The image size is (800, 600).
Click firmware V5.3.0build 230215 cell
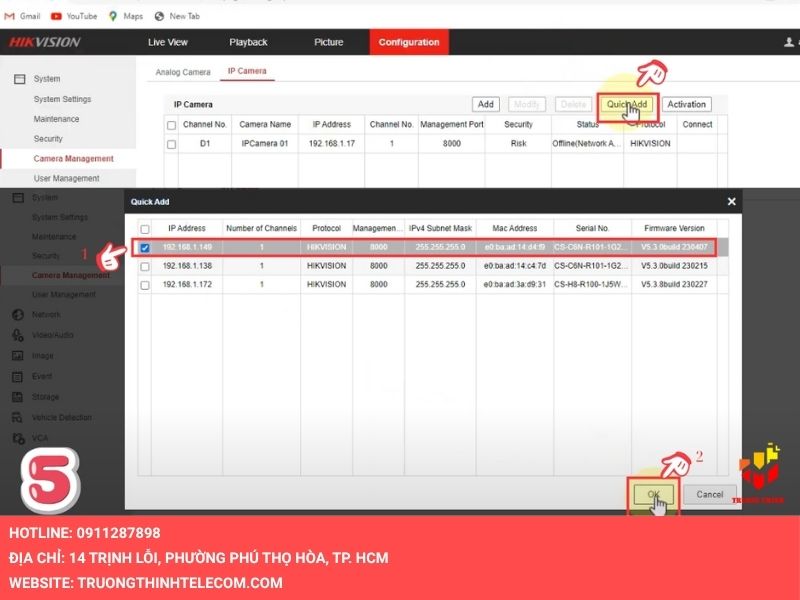674,266
